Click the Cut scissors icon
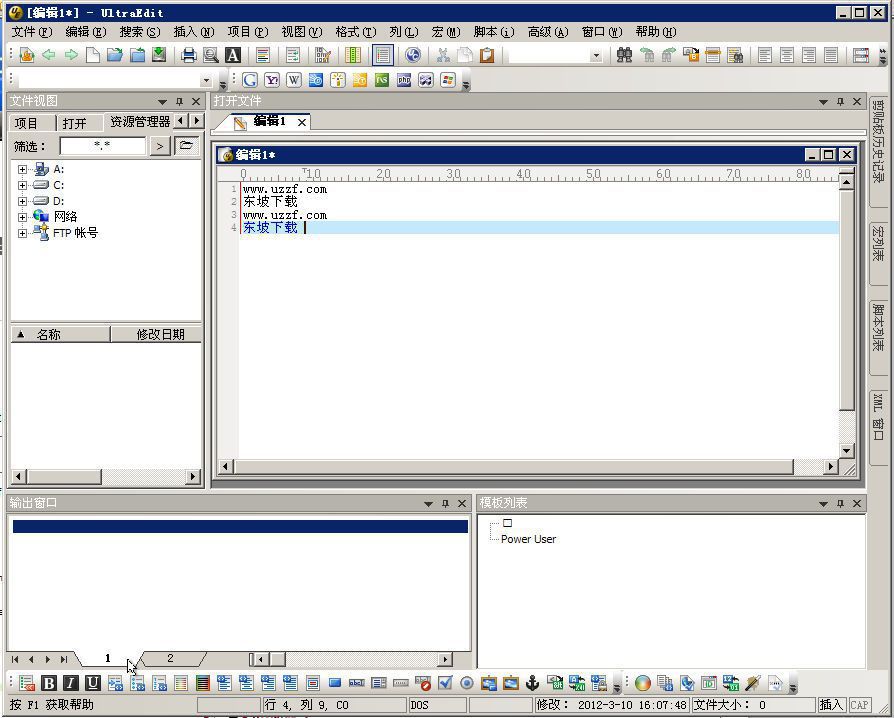 (x=443, y=55)
